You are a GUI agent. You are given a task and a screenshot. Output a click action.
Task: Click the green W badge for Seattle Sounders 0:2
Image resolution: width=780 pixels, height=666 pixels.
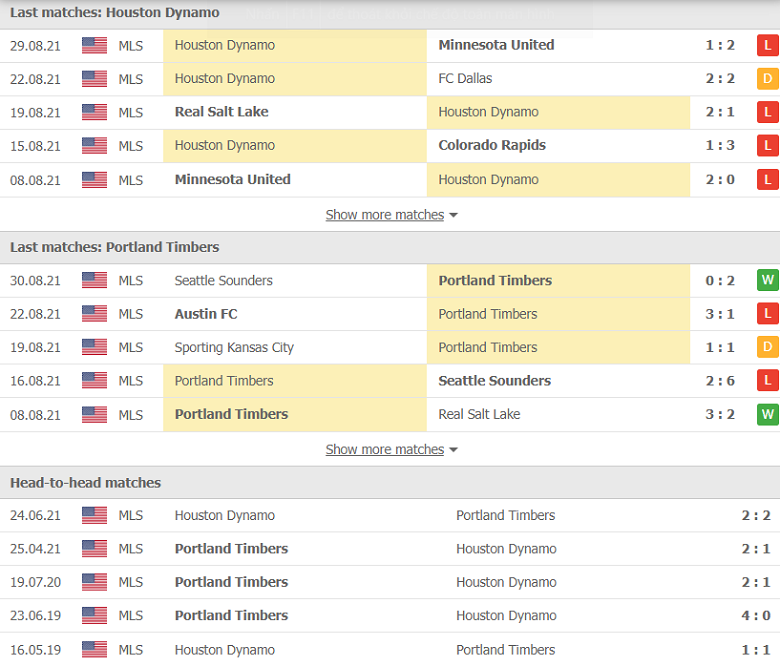[767, 281]
